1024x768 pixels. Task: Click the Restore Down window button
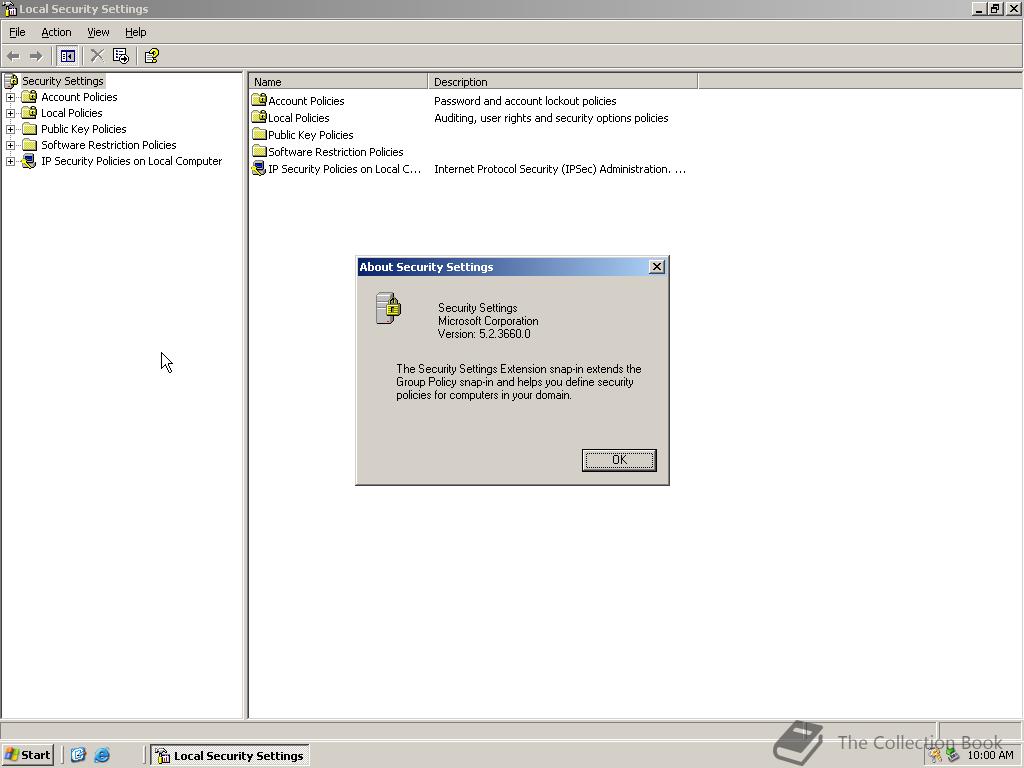995,8
